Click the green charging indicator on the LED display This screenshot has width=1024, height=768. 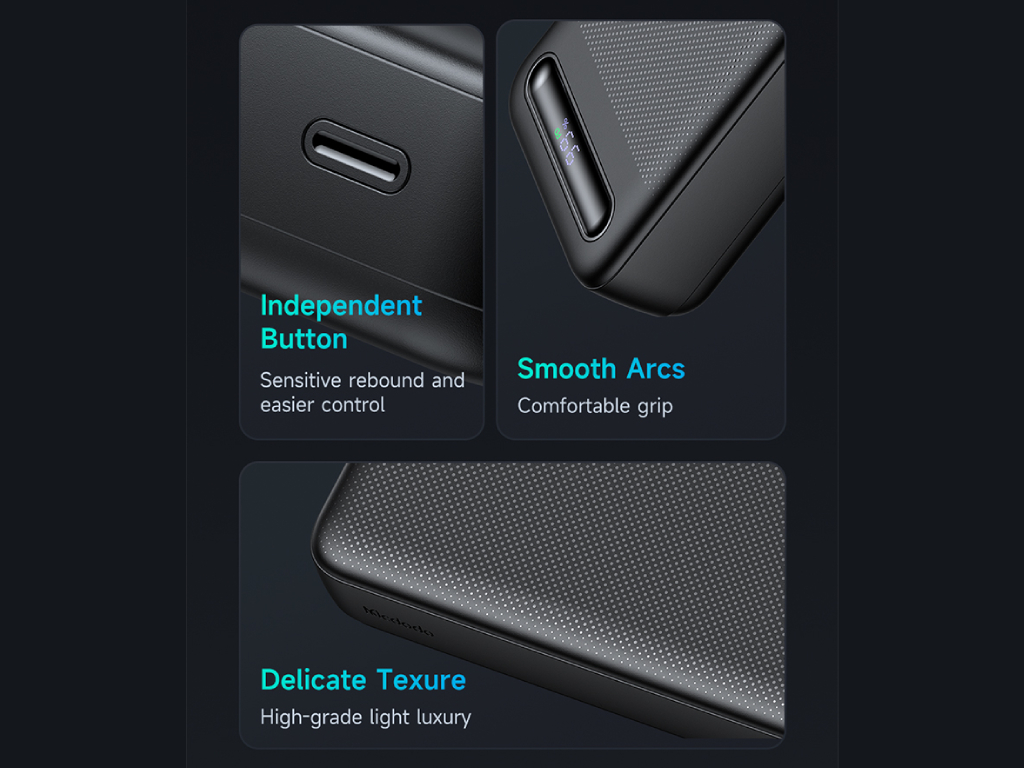(x=558, y=134)
